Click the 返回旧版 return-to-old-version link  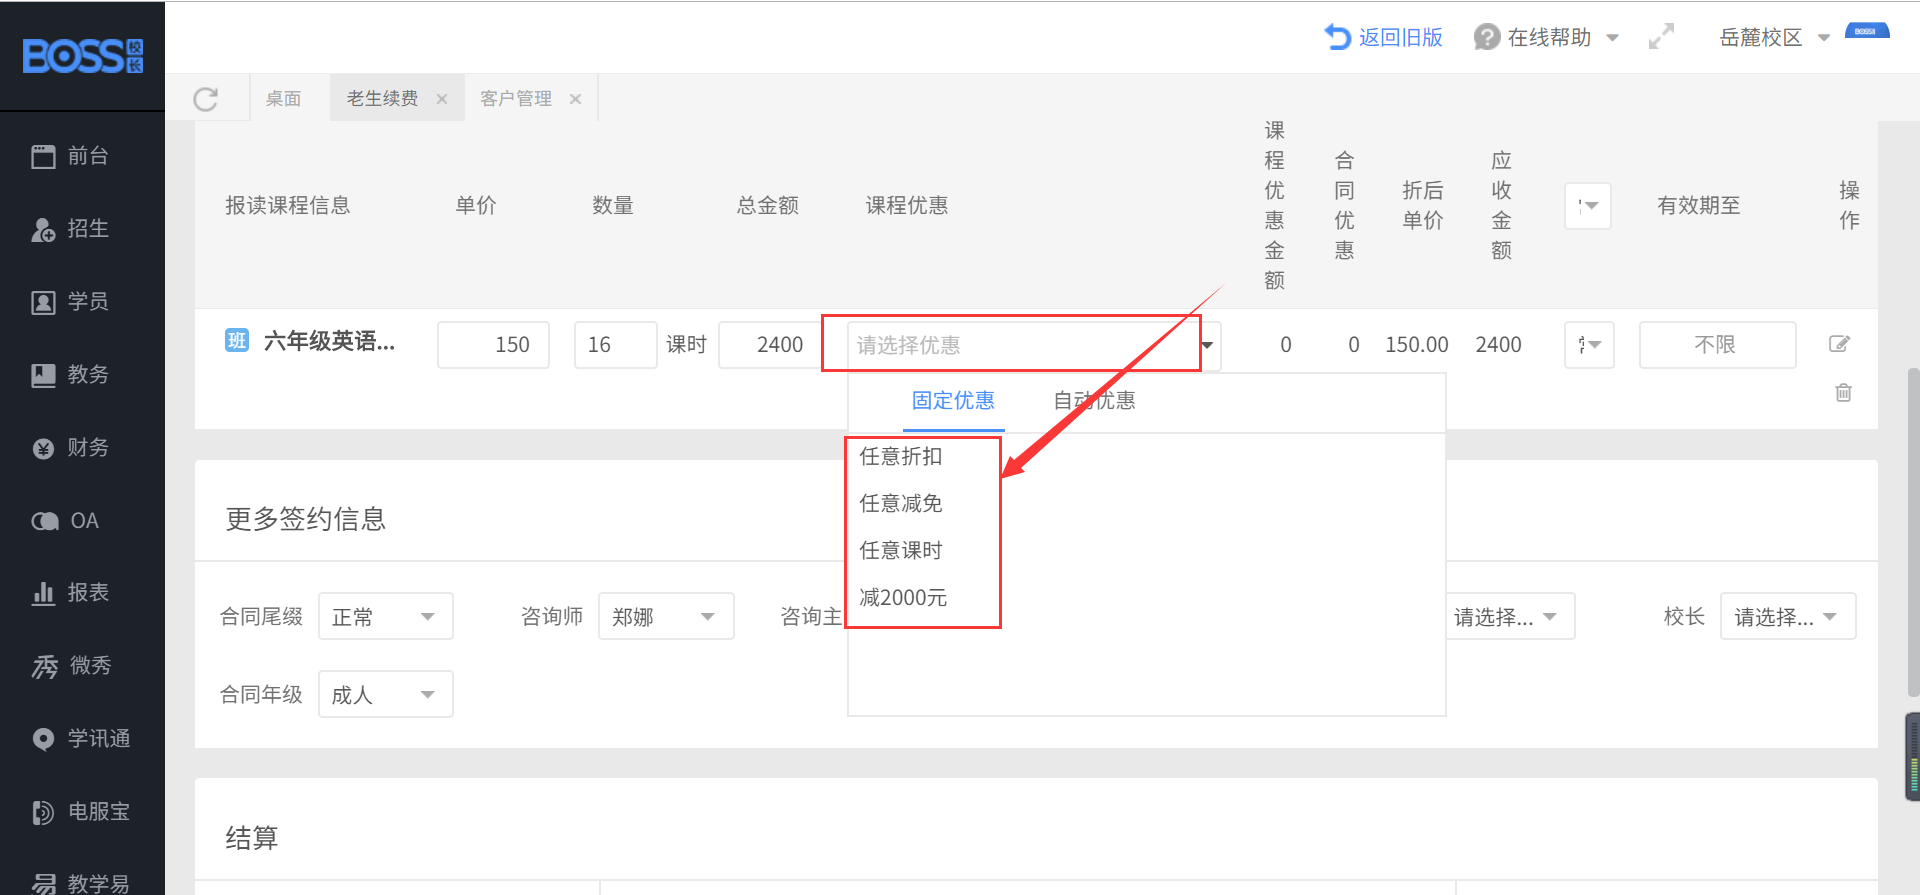click(x=1384, y=38)
